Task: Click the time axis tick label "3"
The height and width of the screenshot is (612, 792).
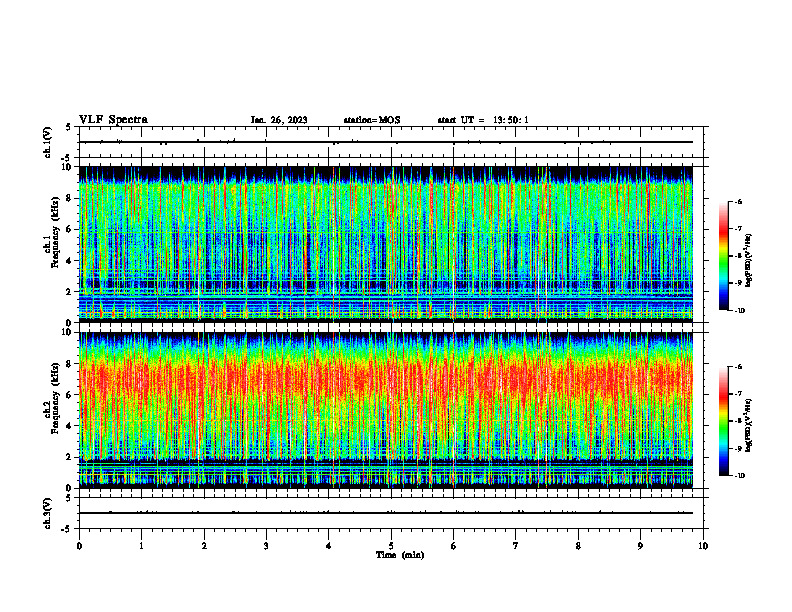Action: (266, 546)
